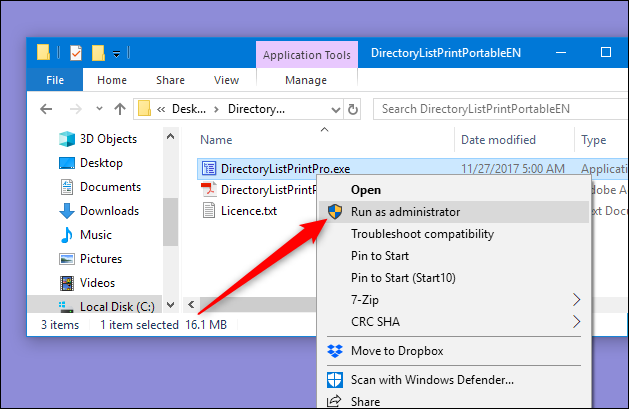Screen dimensions: 629x409
Task: Choose Troubleshoot compatibility
Action: [454, 234]
